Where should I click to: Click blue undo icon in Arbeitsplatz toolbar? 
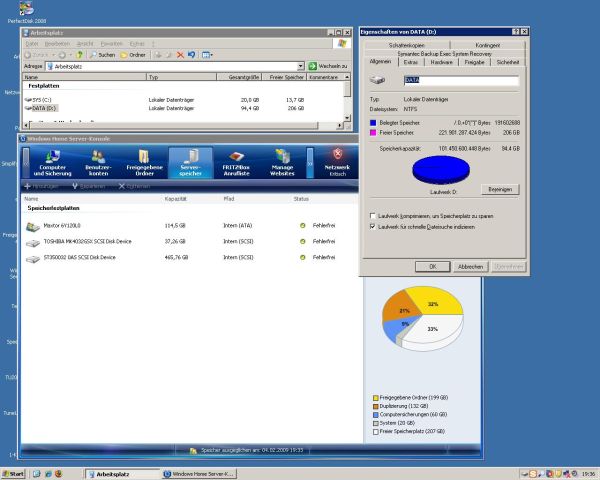(191, 55)
